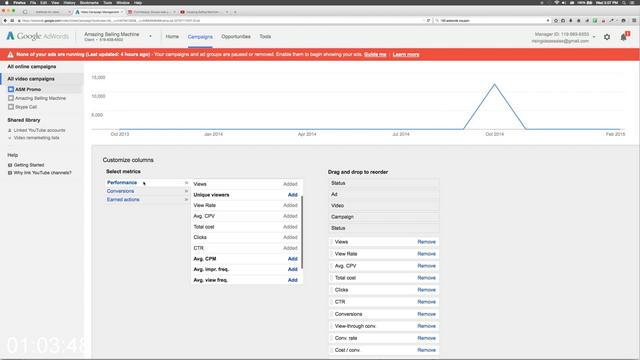The height and width of the screenshot is (360, 640).
Task: Open the File menu
Action: coord(33,2)
